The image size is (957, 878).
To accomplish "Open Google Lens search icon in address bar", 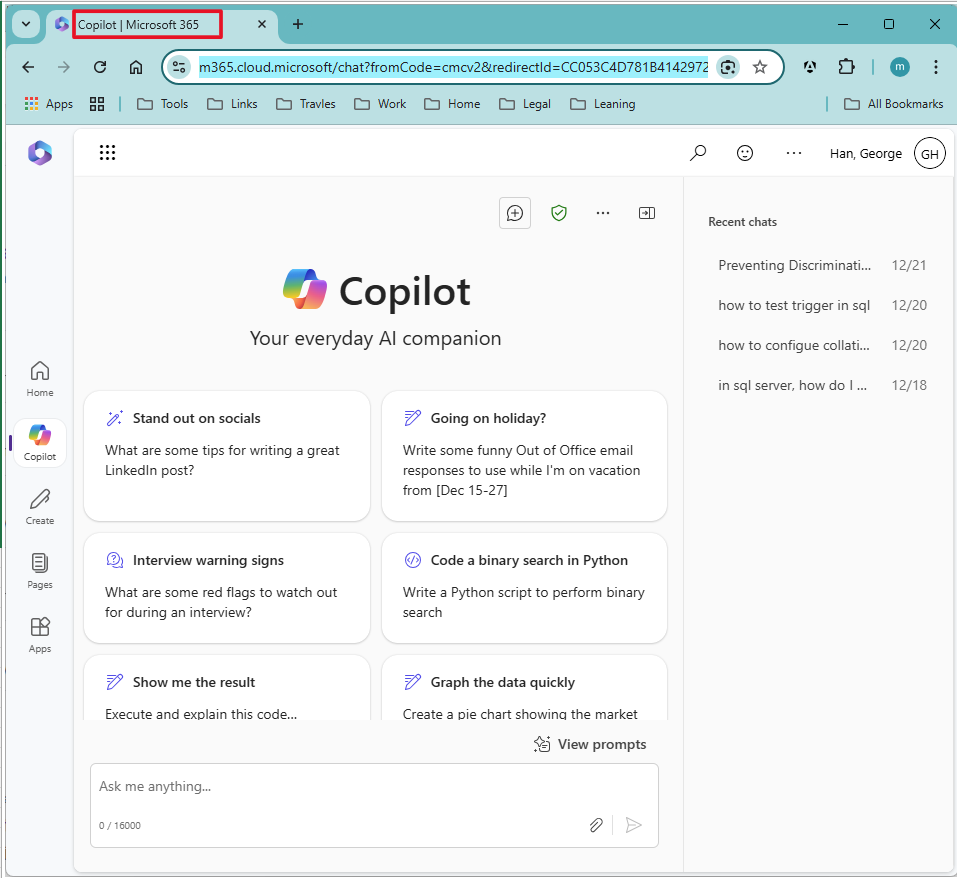I will point(728,67).
